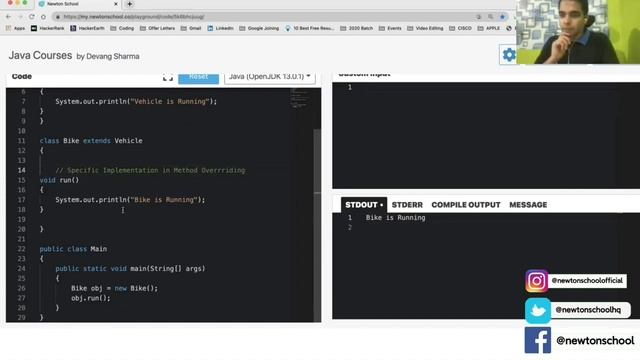Open the 2020 Batch bookmarks folder
Screen dimensions: 640x360
357,28
